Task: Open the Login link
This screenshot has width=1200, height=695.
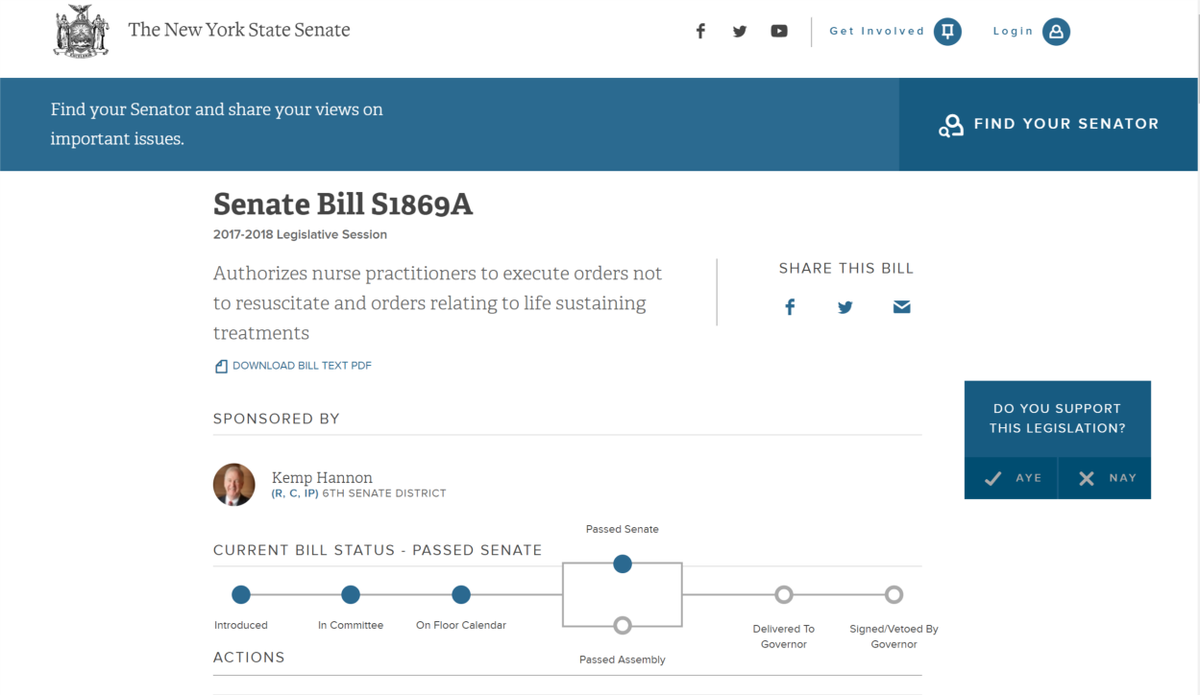Action: click(x=1013, y=31)
